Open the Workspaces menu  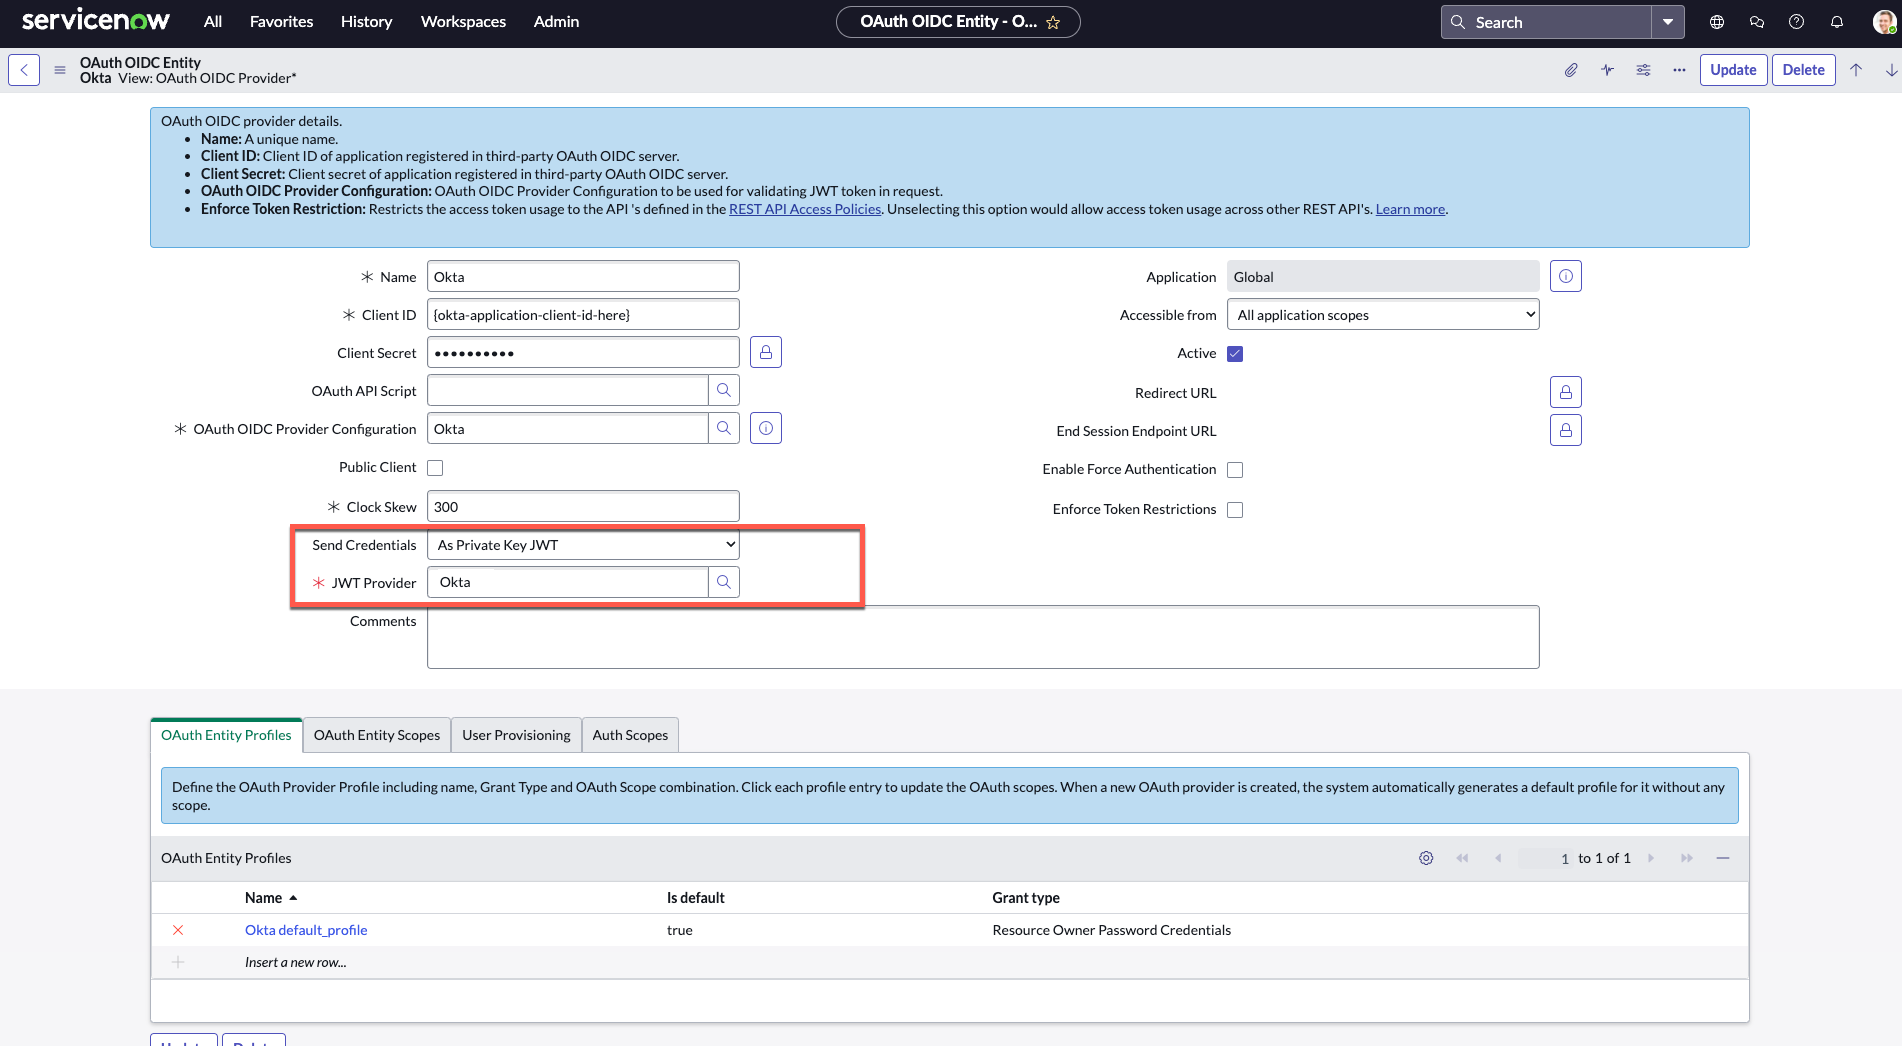click(x=463, y=22)
